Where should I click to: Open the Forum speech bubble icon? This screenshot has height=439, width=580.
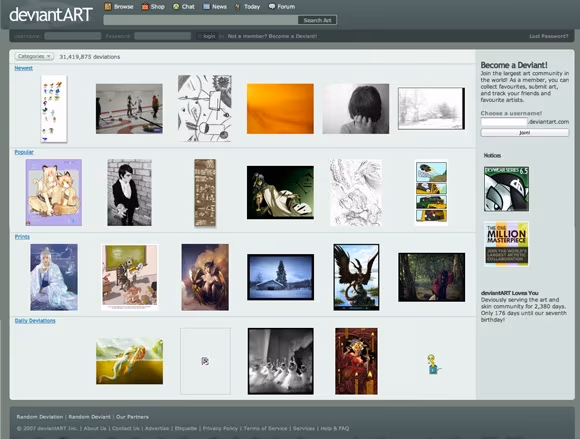click(272, 6)
